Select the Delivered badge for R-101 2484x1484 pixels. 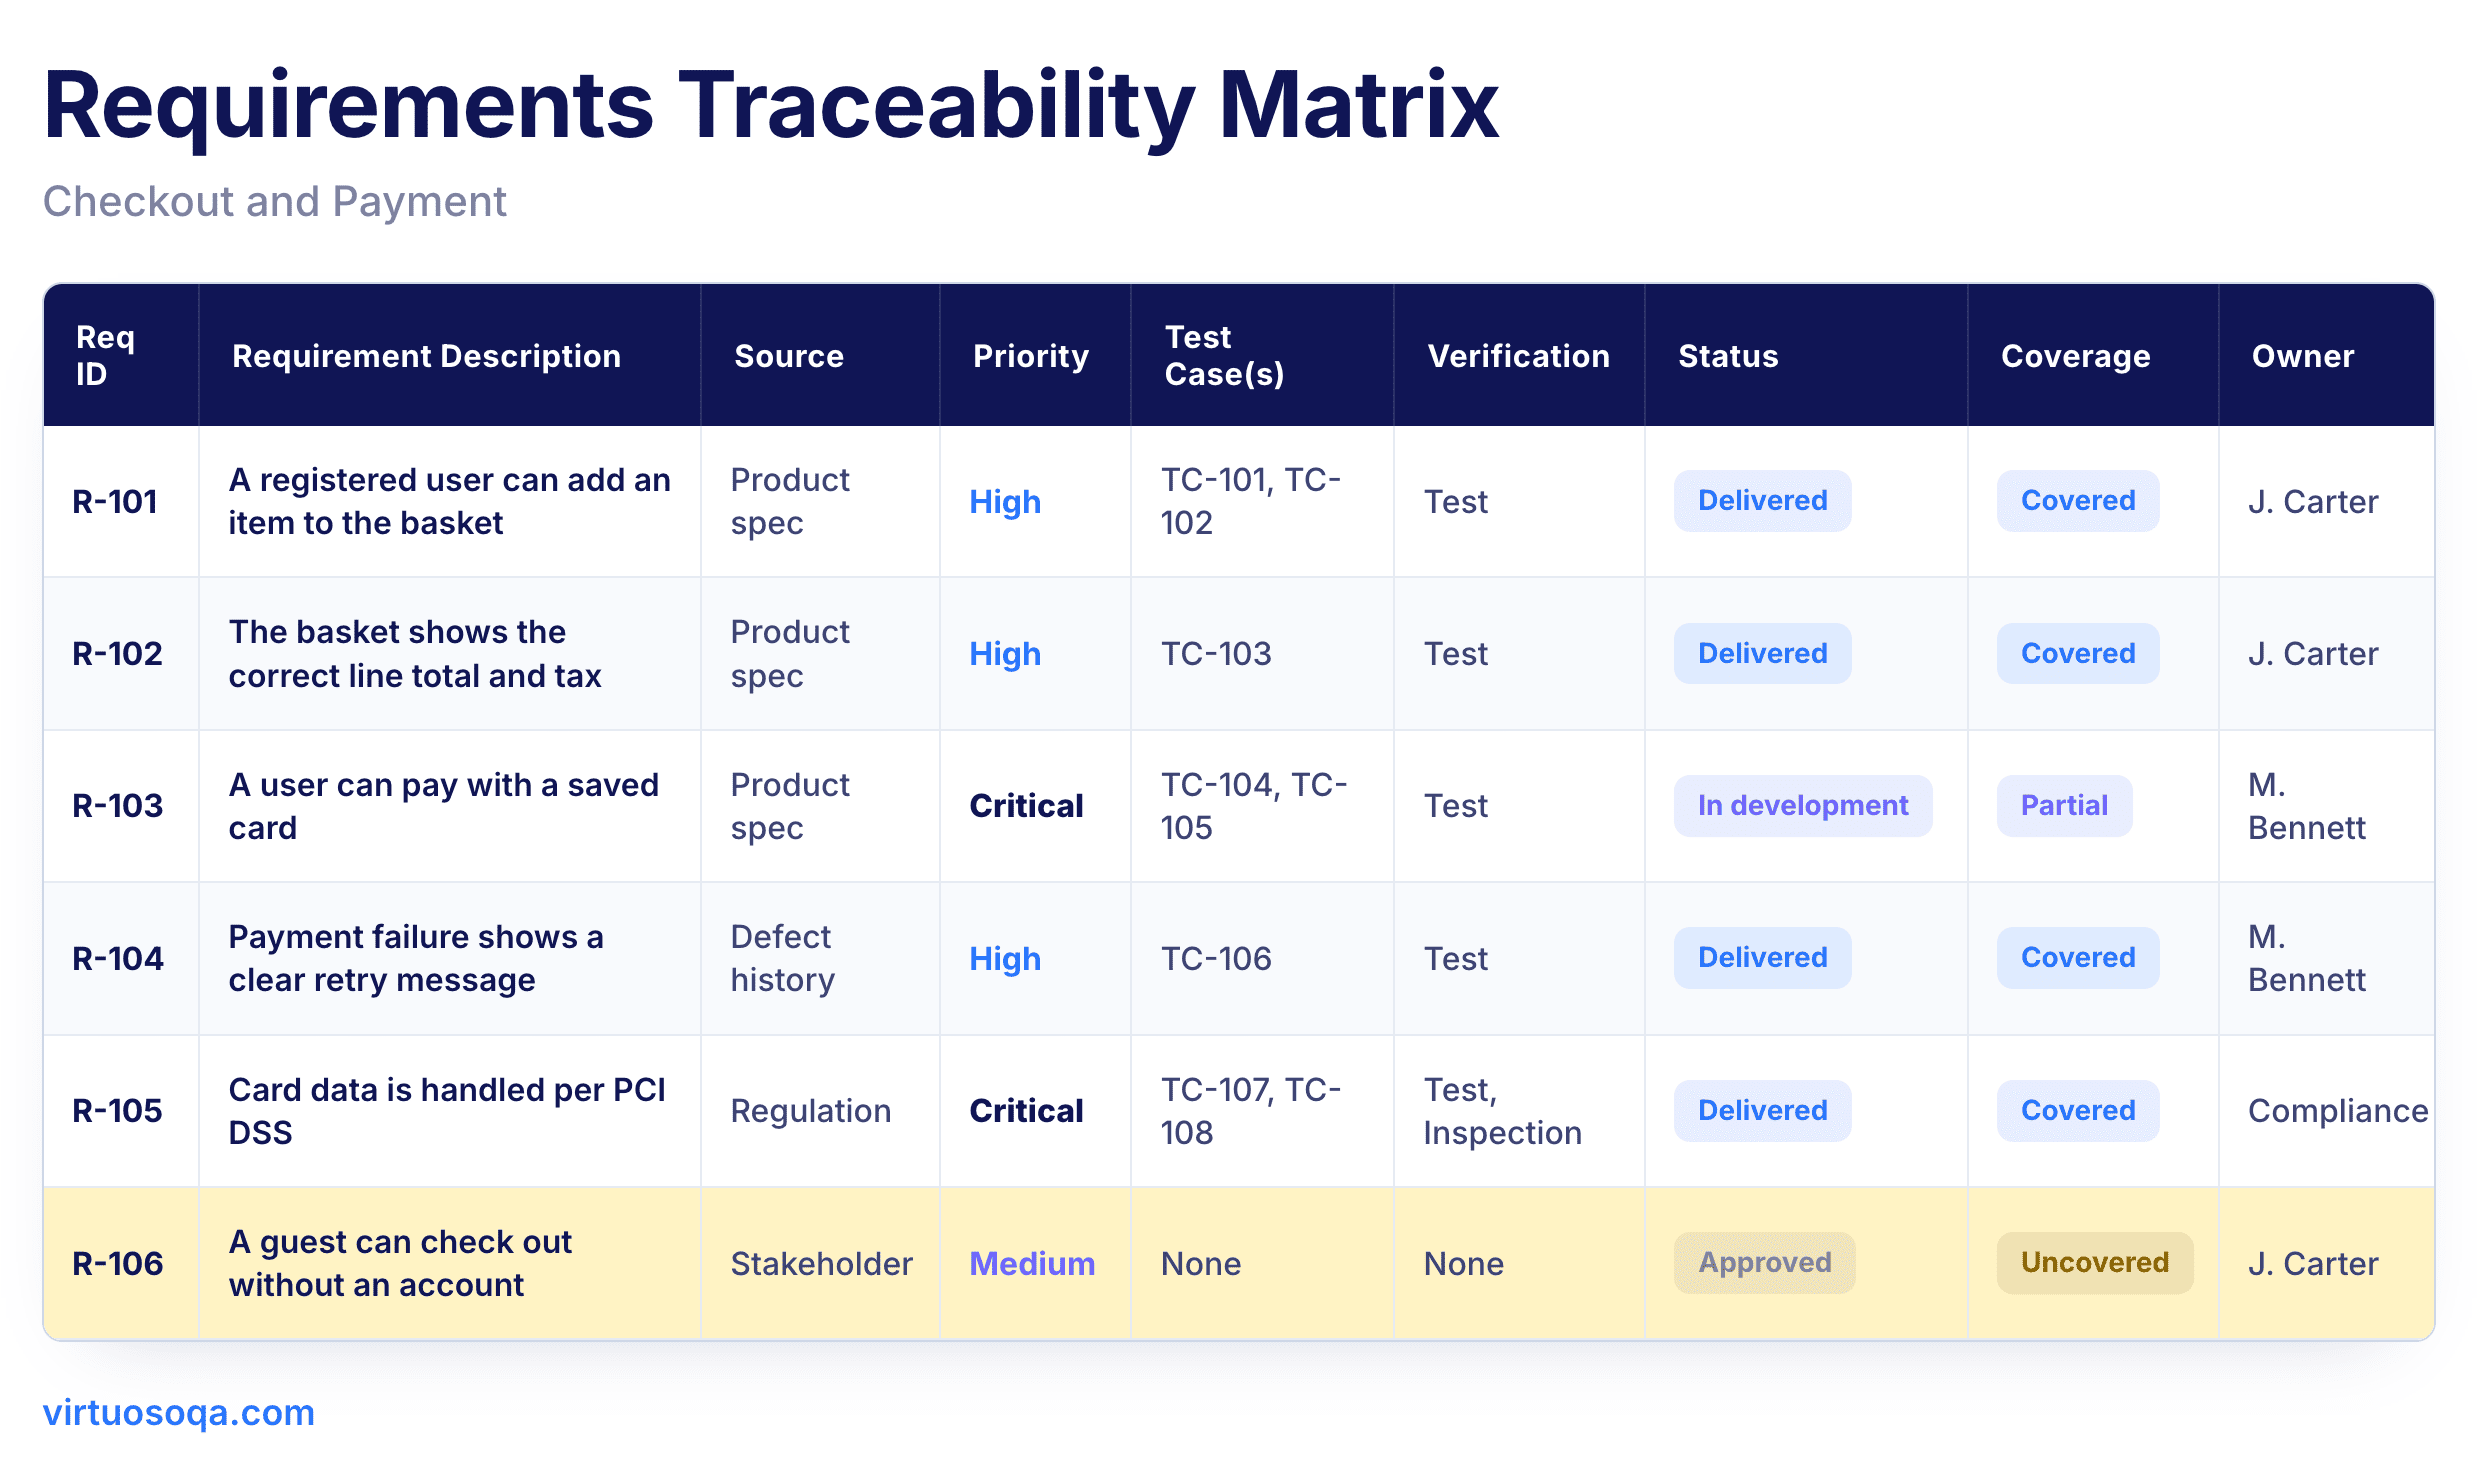click(1762, 501)
